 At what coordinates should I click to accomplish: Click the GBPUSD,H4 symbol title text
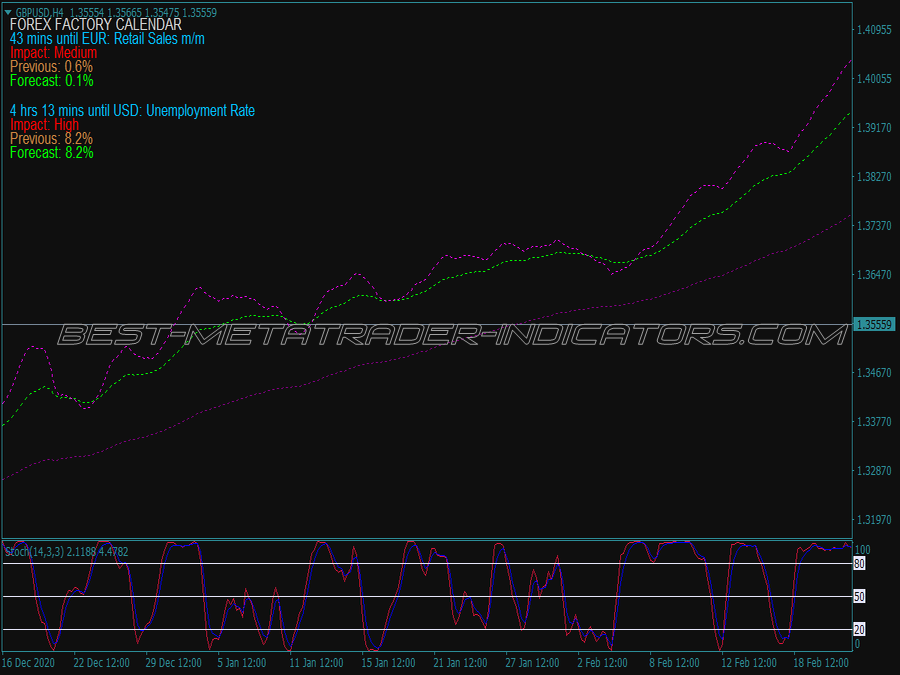[x=39, y=13]
